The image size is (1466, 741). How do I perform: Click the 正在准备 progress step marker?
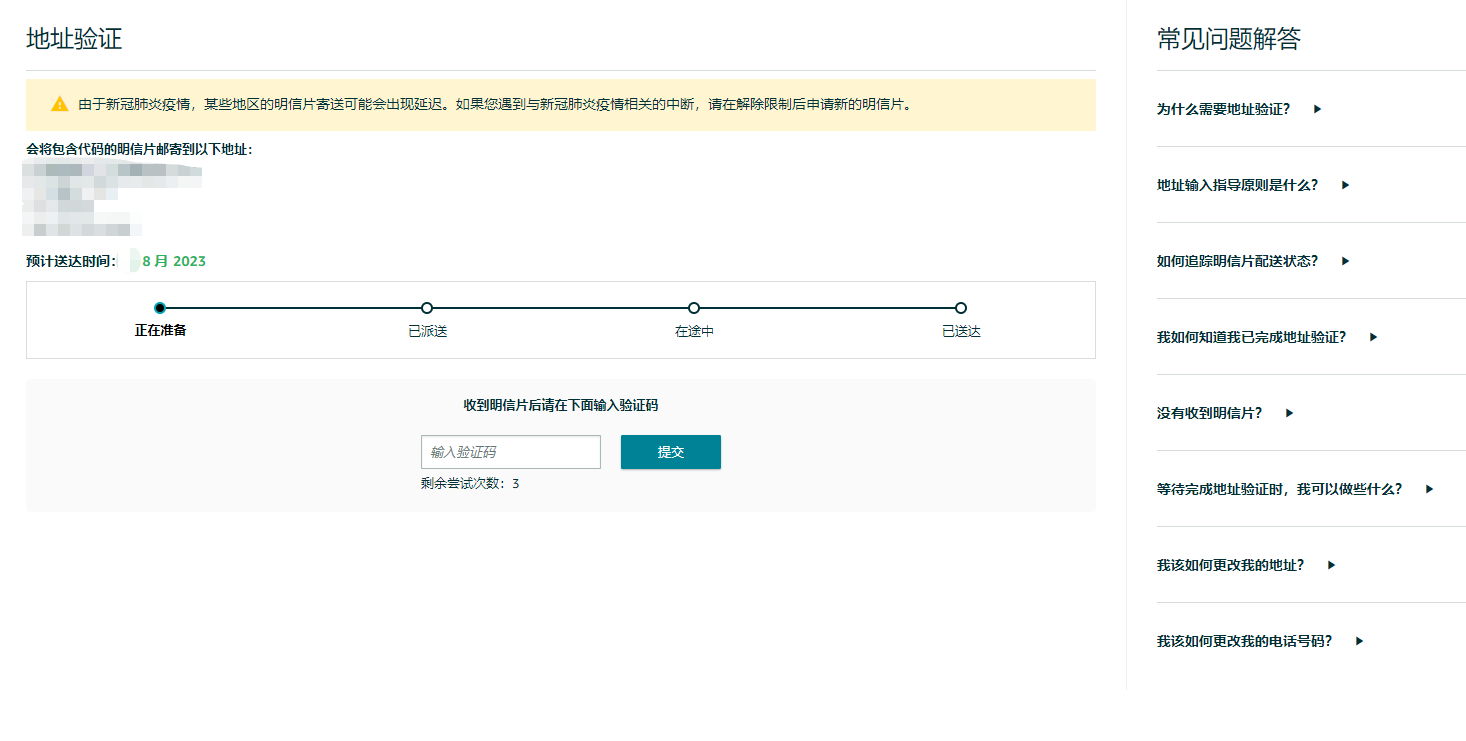click(x=160, y=308)
